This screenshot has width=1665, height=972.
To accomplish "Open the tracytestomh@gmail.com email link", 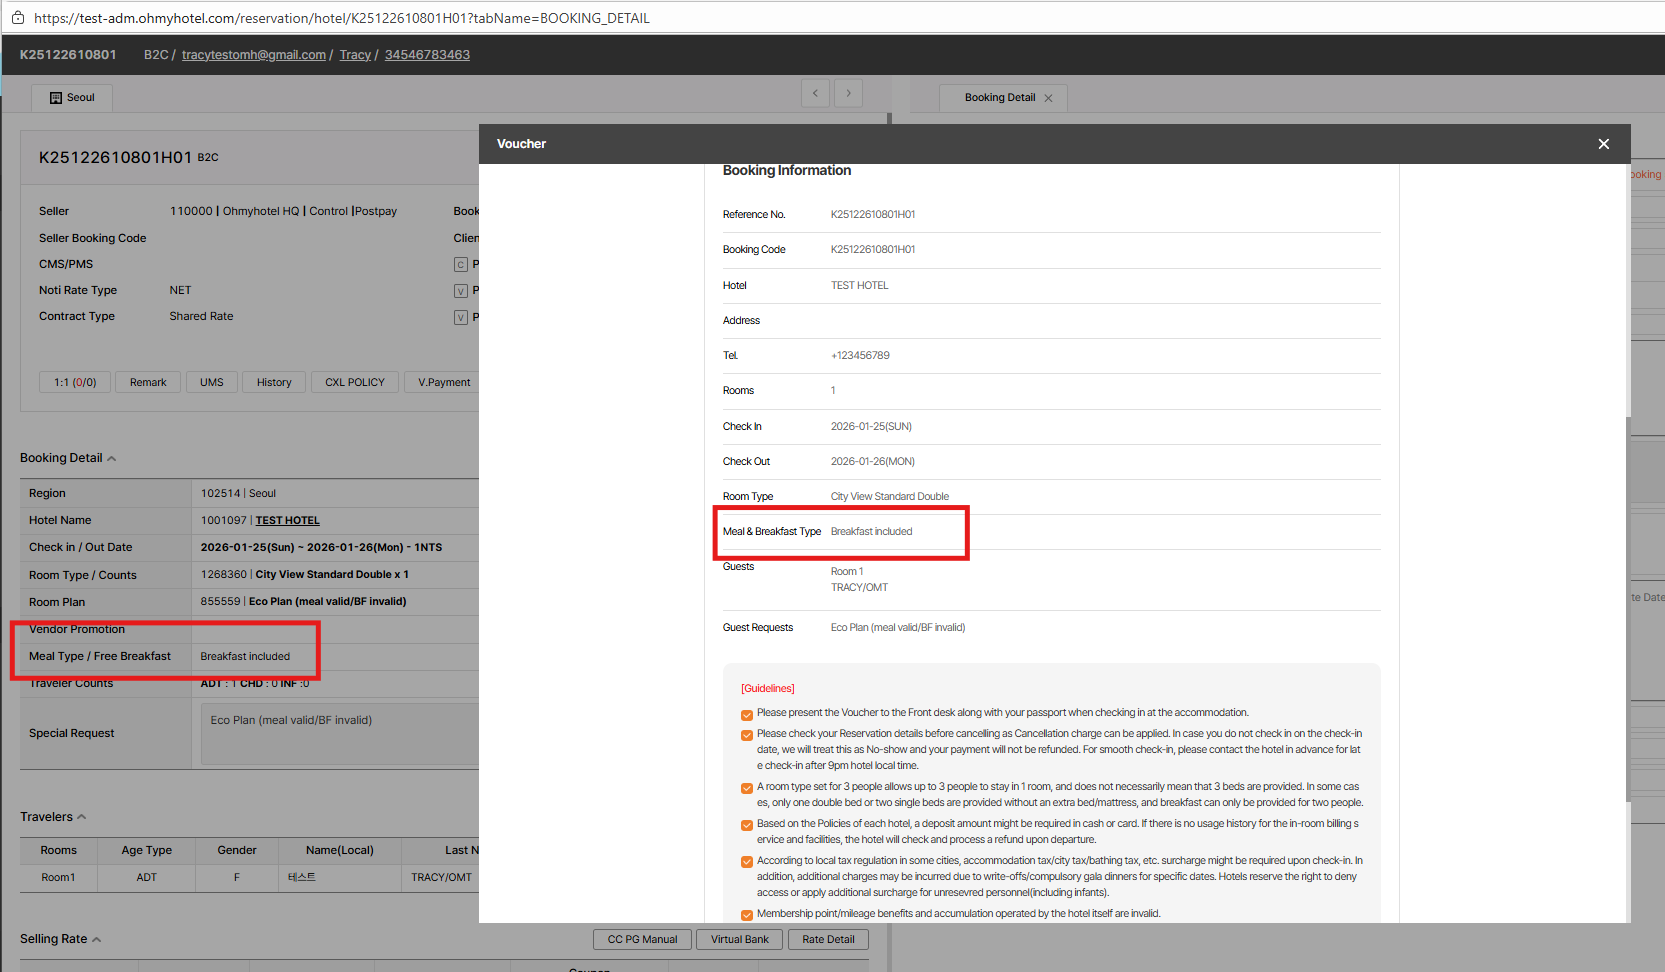I will tap(253, 55).
